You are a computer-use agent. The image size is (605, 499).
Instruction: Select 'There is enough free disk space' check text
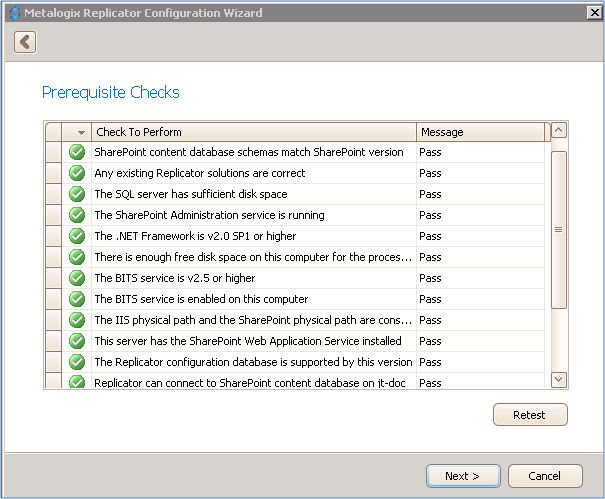pyautogui.click(x=253, y=257)
